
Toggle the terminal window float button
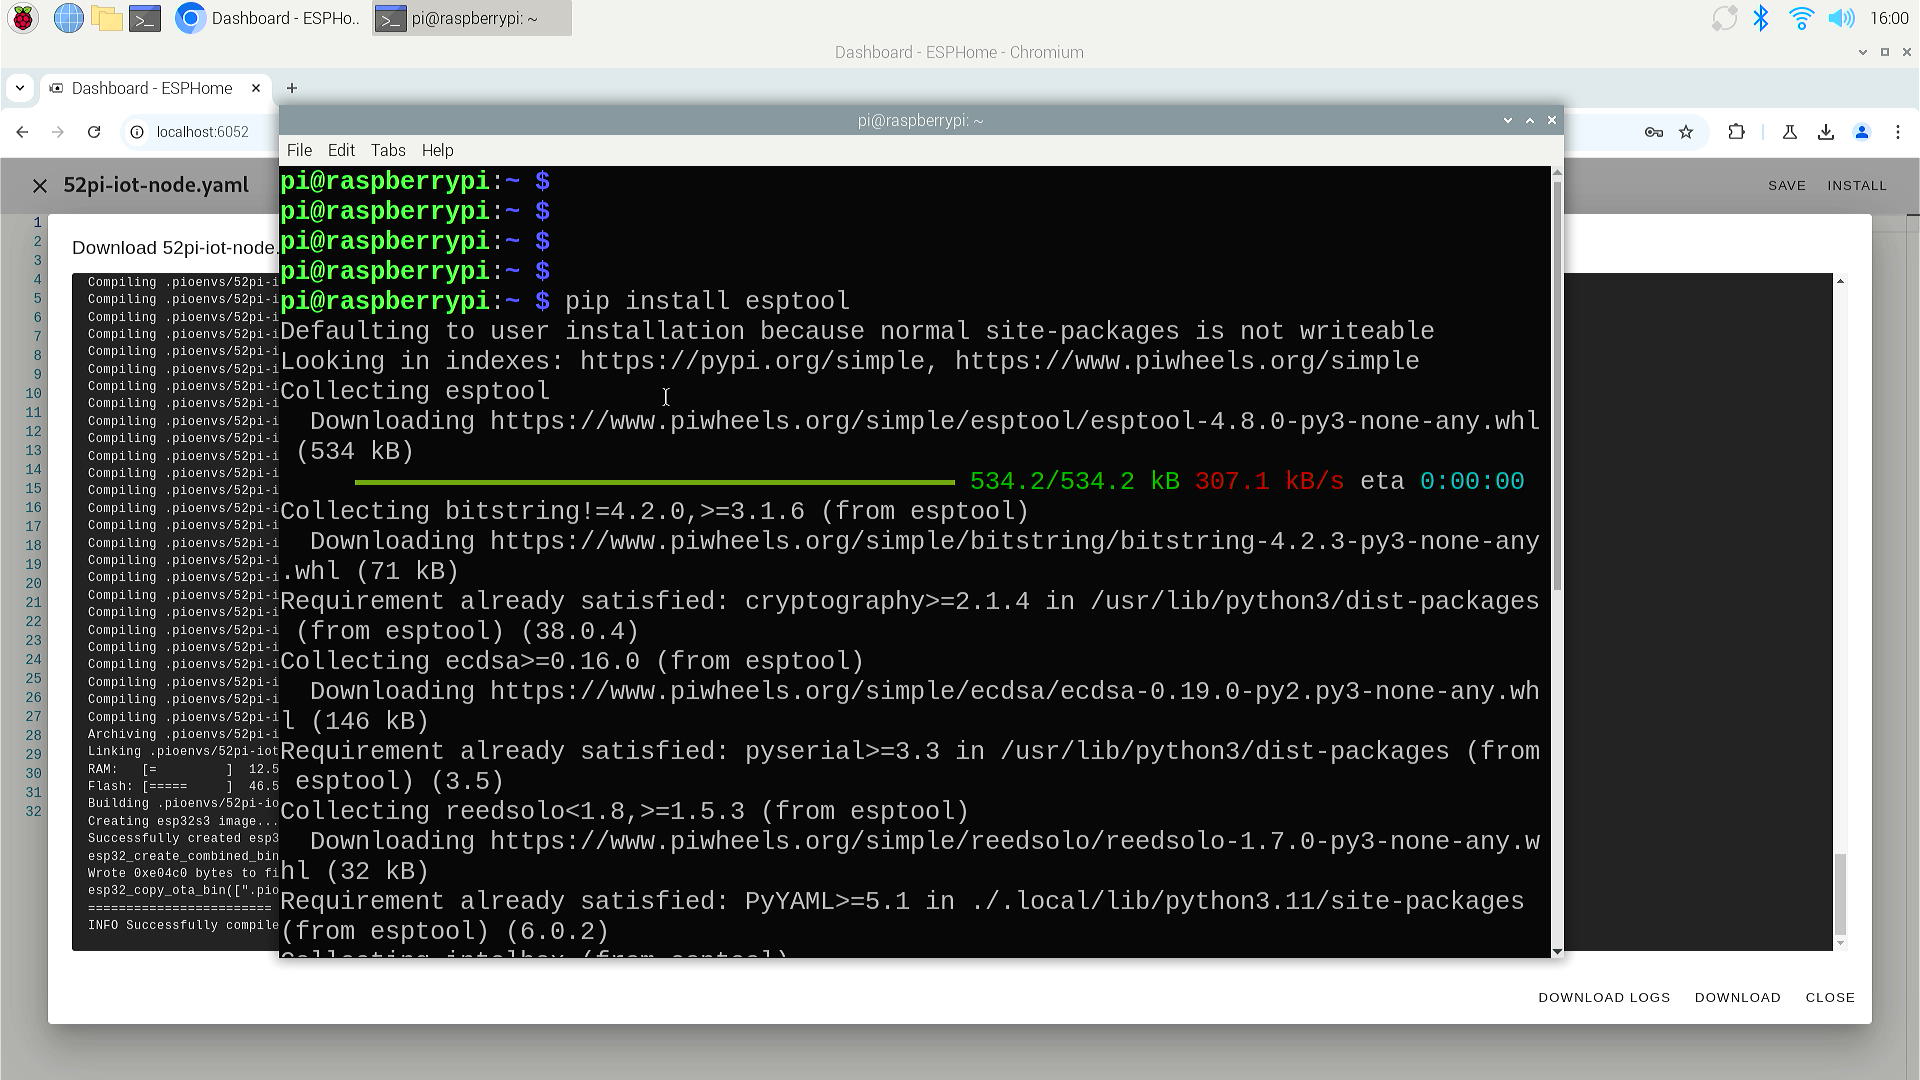[x=1528, y=119]
